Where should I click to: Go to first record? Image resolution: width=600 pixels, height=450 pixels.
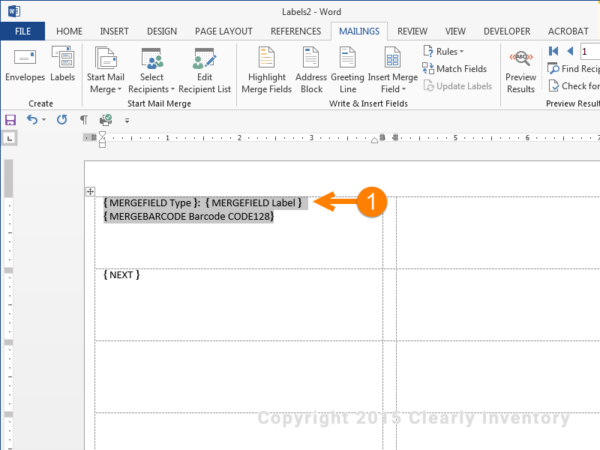tap(553, 51)
